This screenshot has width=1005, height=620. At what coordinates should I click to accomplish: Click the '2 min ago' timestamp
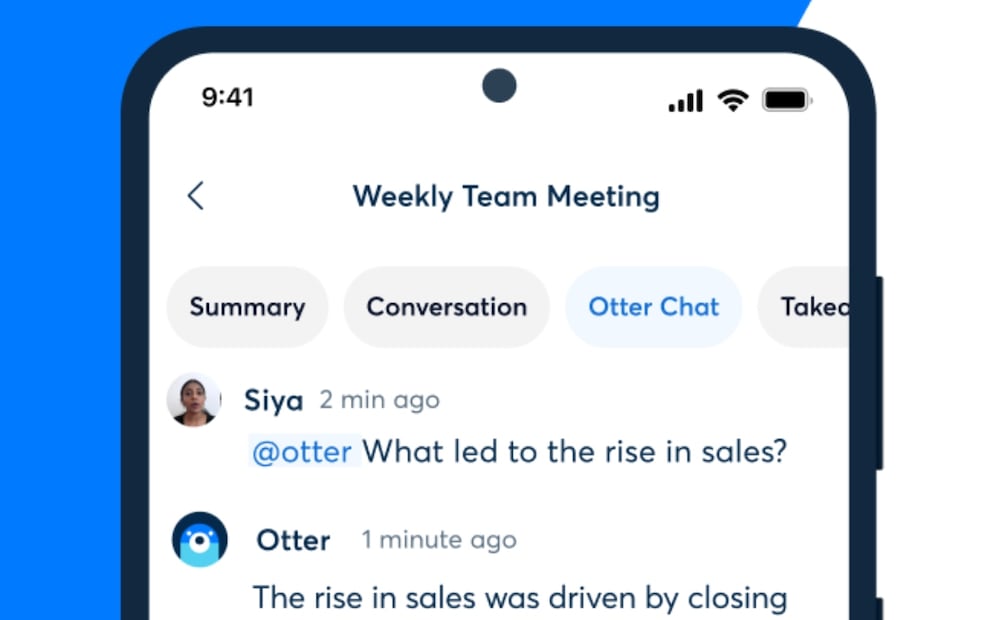click(379, 401)
